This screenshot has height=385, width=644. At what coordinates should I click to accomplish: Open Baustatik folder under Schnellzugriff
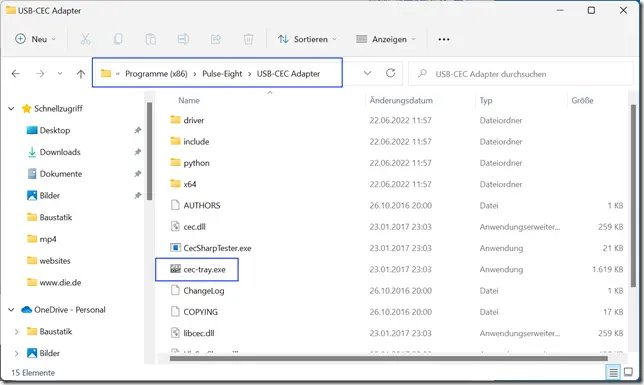point(55,217)
